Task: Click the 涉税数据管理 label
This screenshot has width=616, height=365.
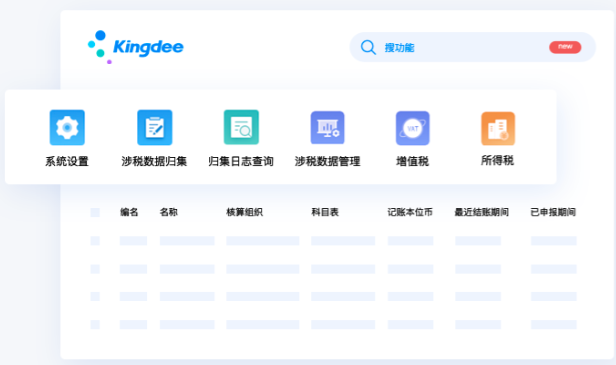Action: point(328,161)
